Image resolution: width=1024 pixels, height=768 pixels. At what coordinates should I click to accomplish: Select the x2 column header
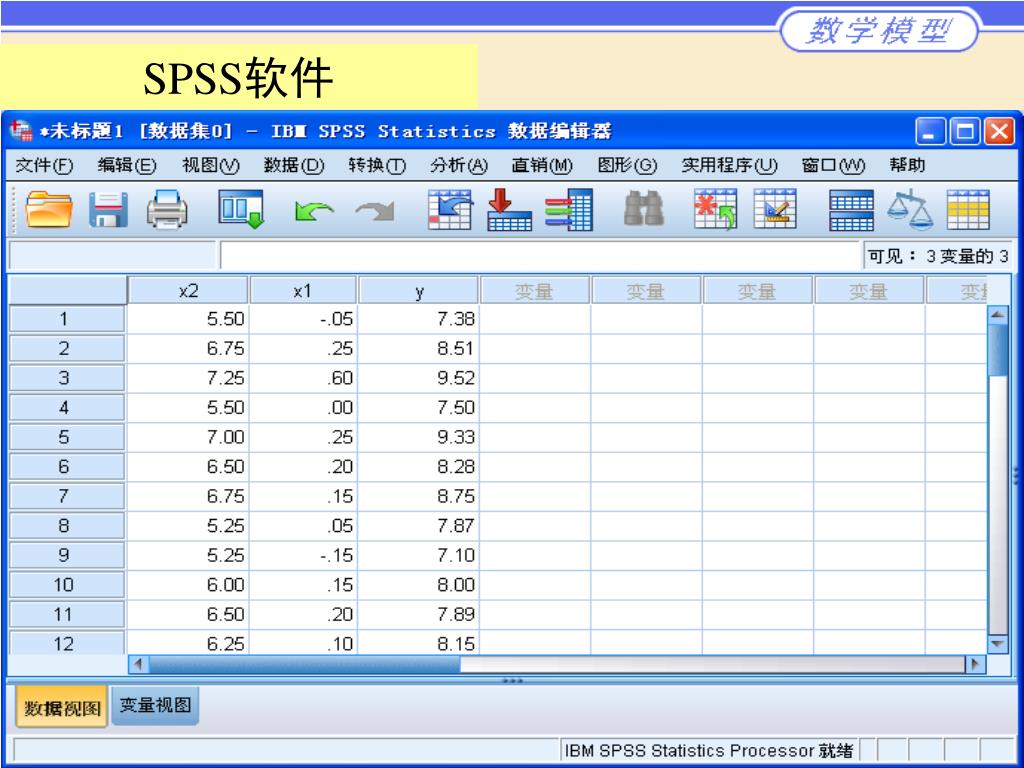(x=188, y=291)
